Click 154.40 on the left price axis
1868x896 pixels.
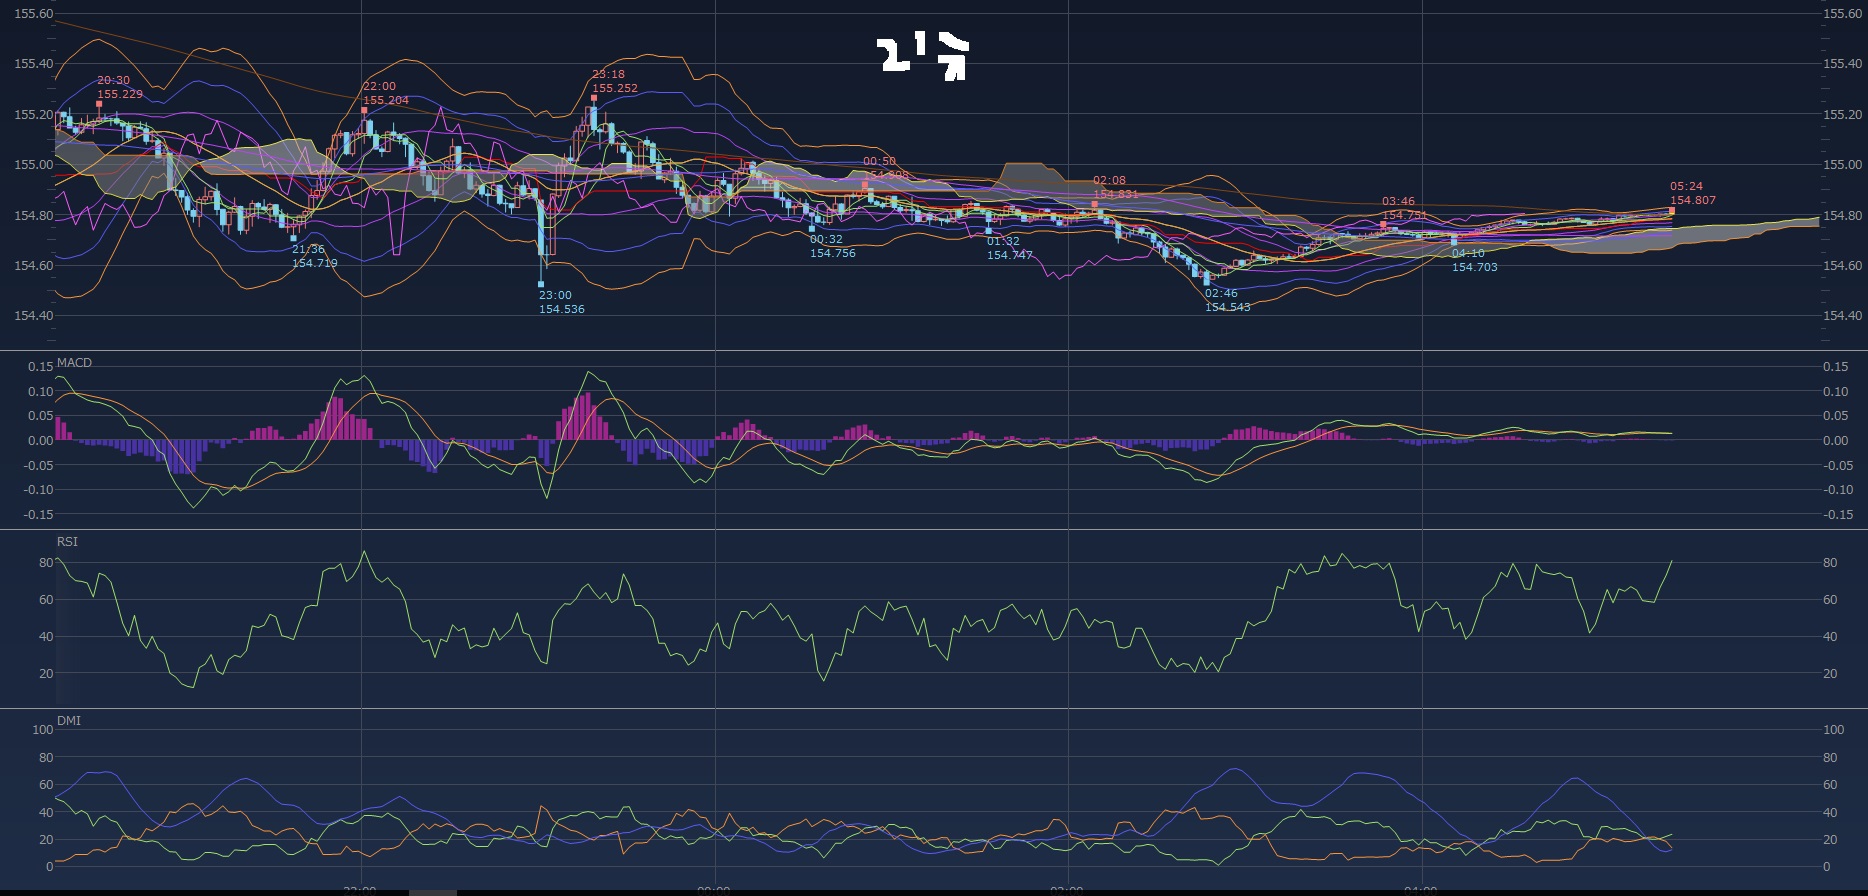click(x=34, y=315)
